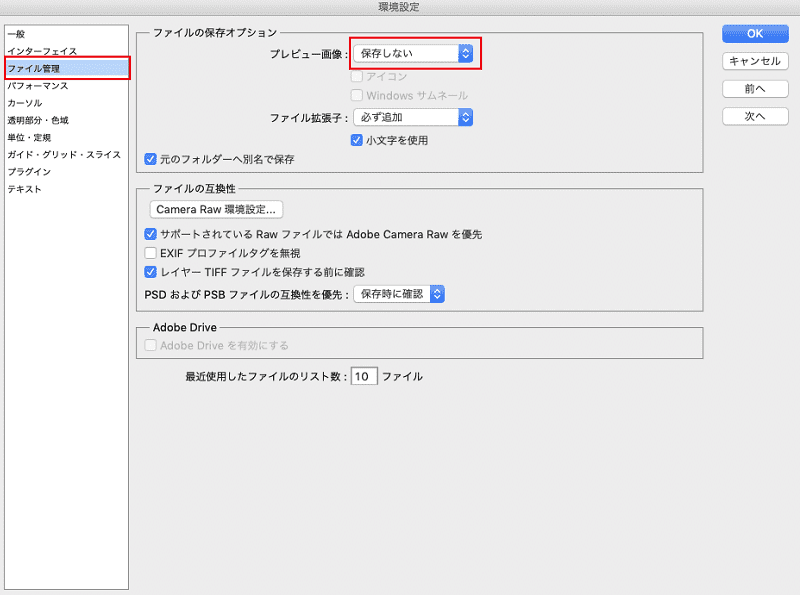Go to next page with 次へ

point(755,116)
